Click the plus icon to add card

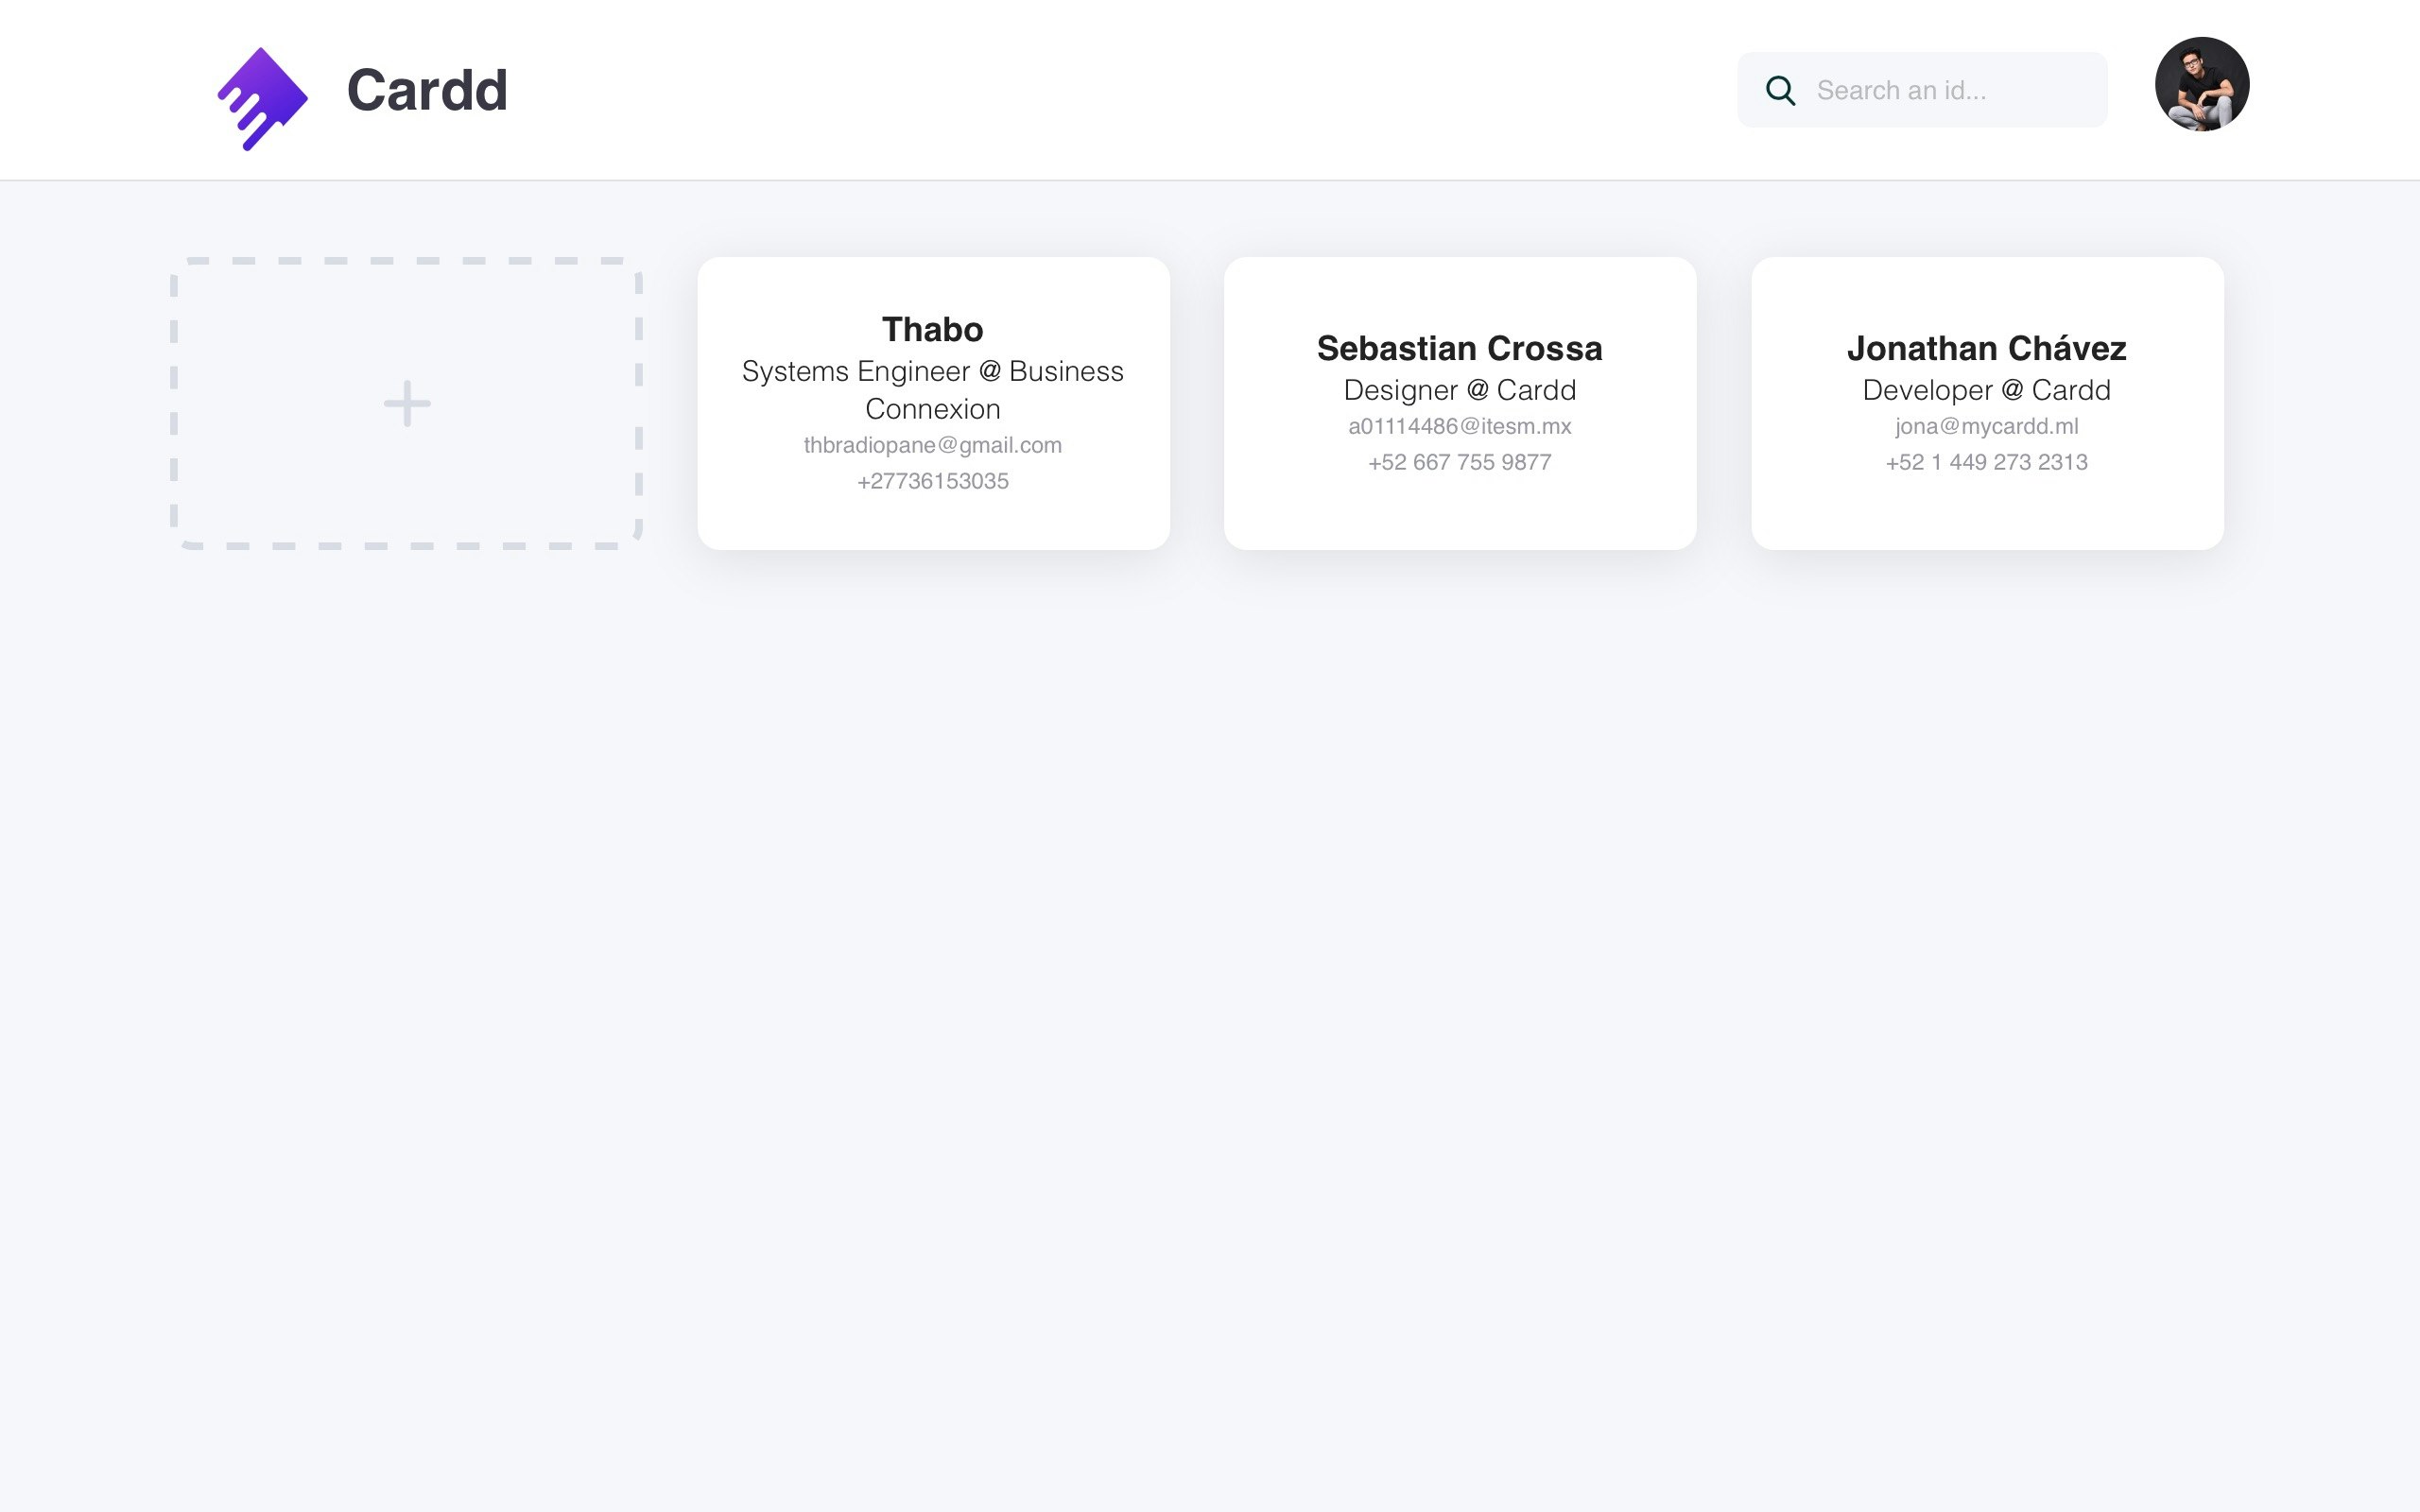click(407, 403)
